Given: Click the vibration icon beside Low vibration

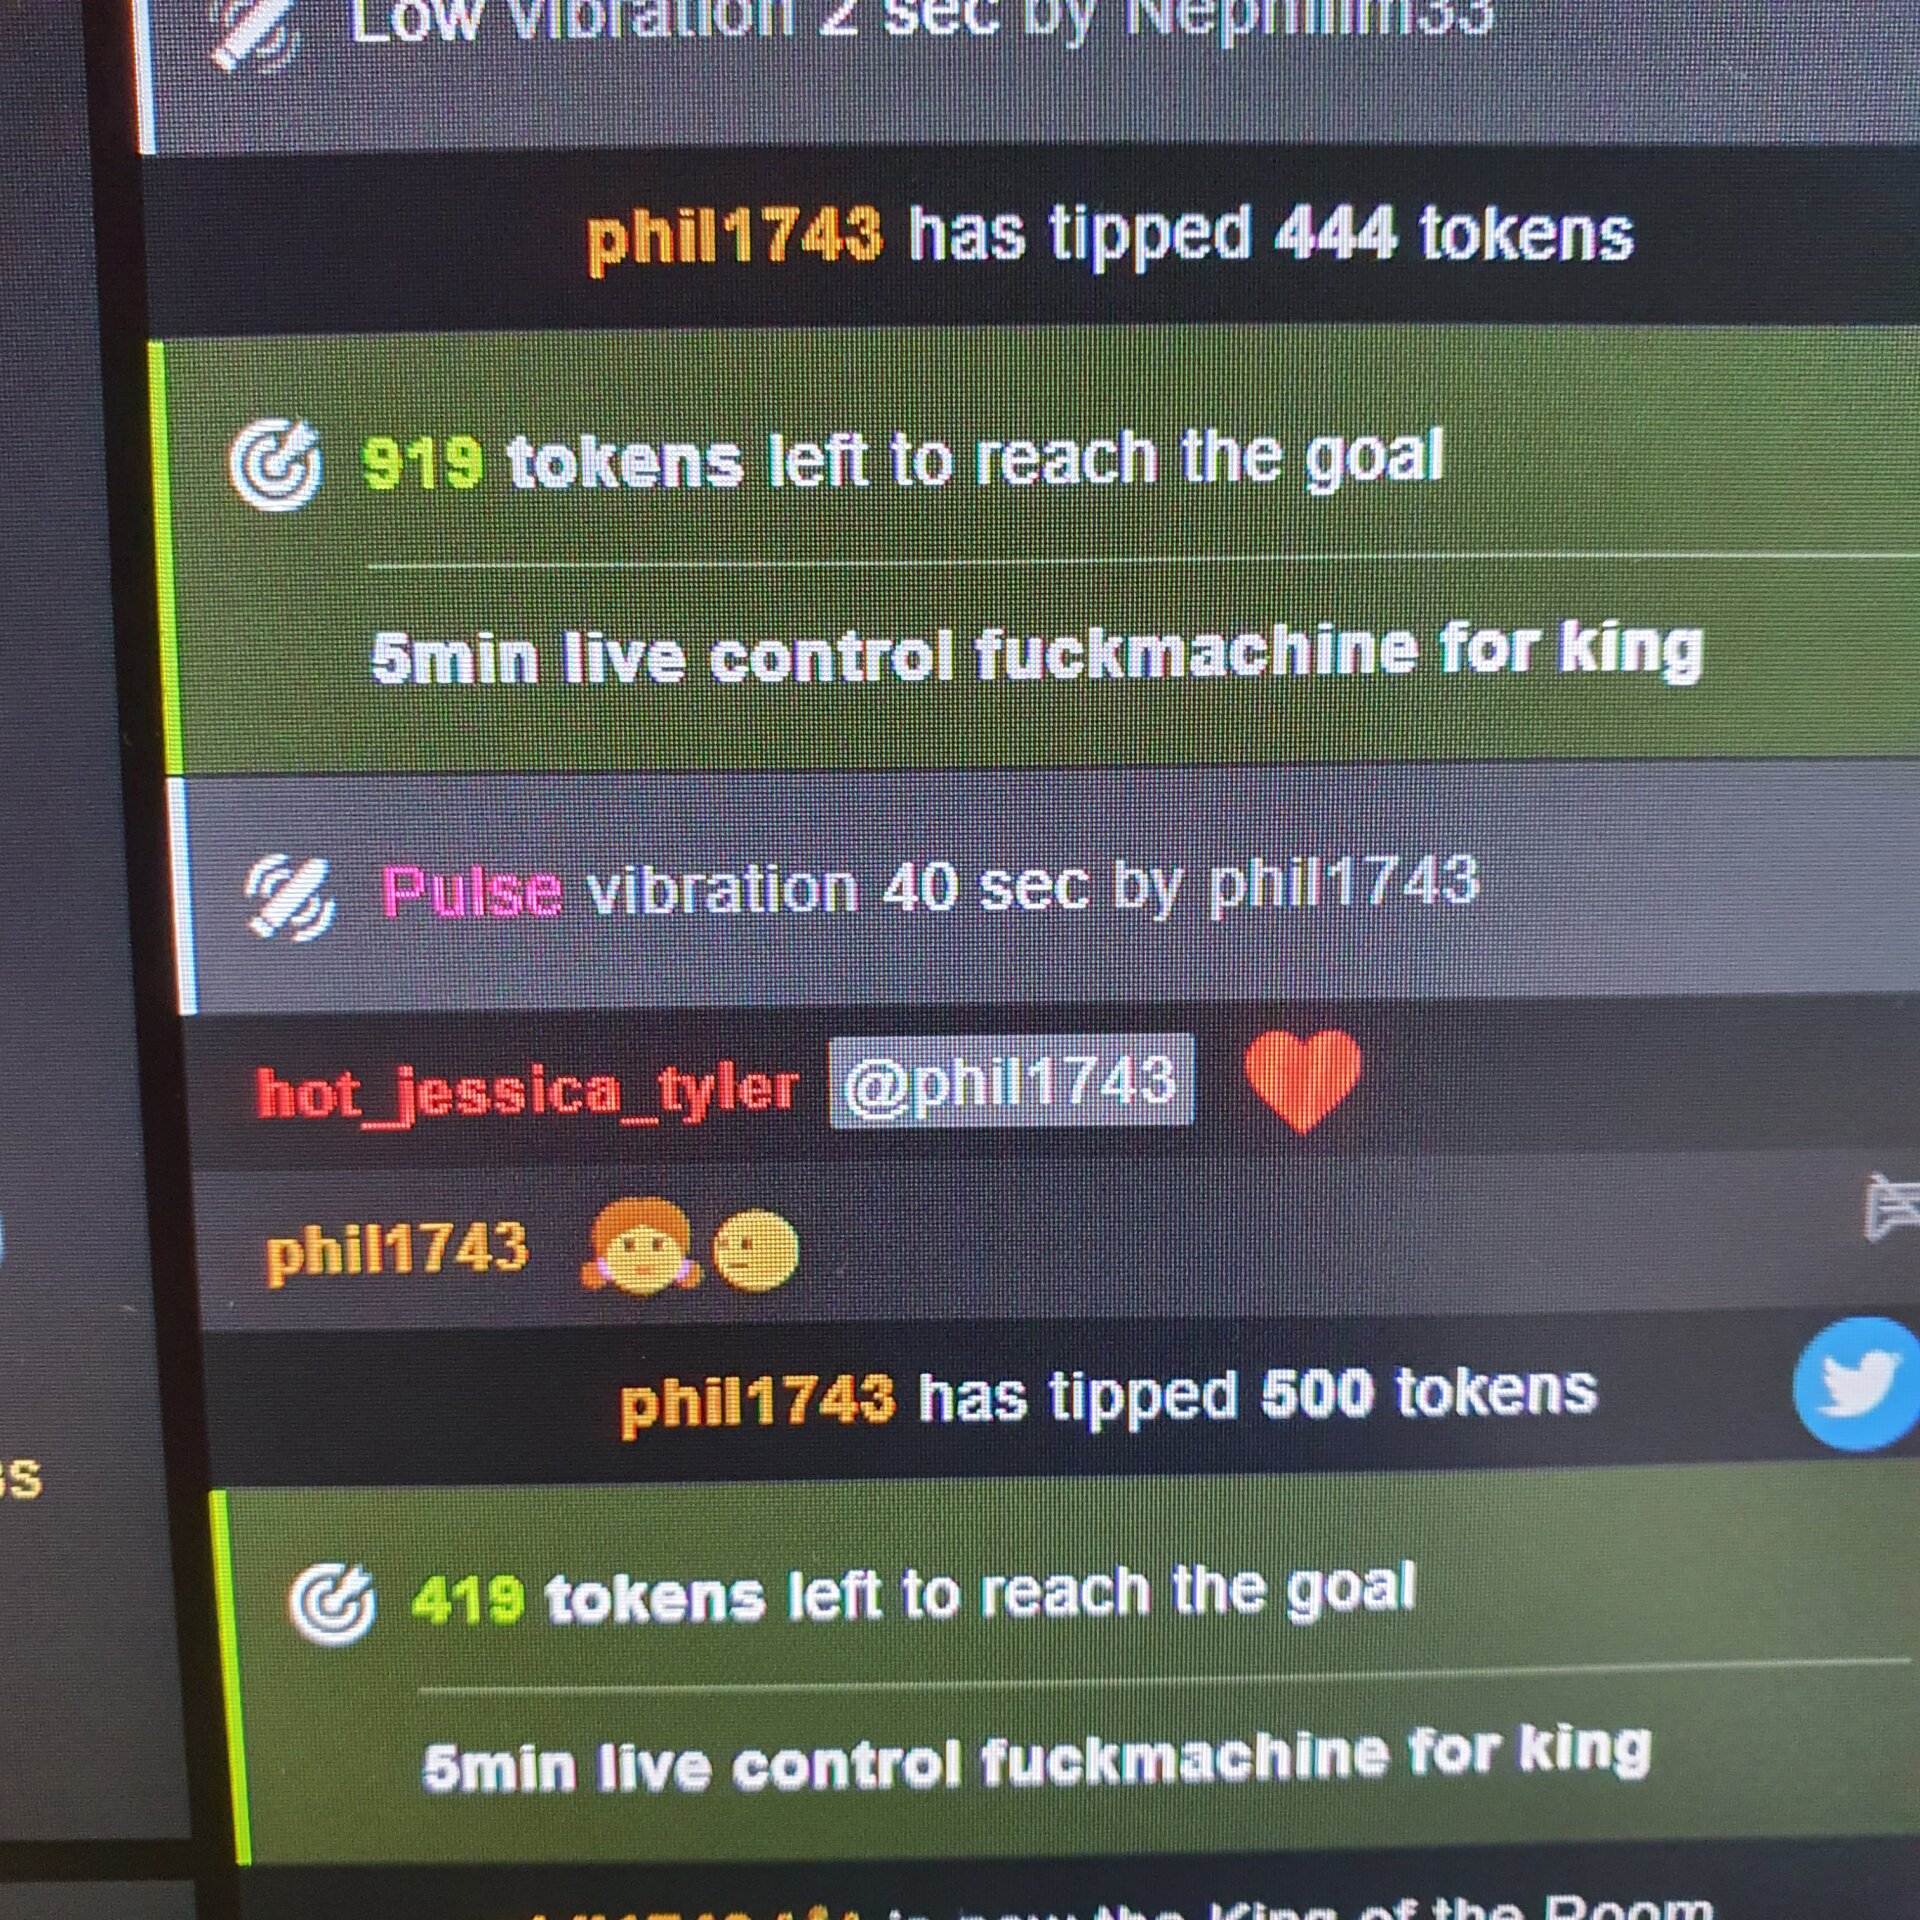Looking at the screenshot, I should point(256,32).
